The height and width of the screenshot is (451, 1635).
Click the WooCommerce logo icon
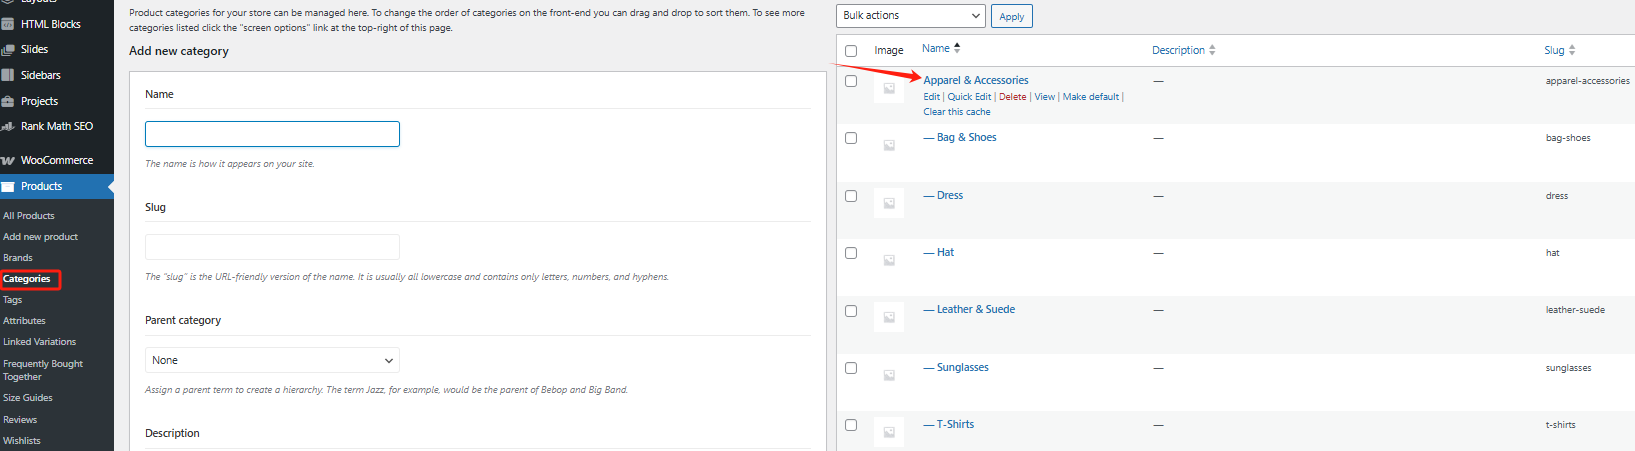pyautogui.click(x=8, y=160)
